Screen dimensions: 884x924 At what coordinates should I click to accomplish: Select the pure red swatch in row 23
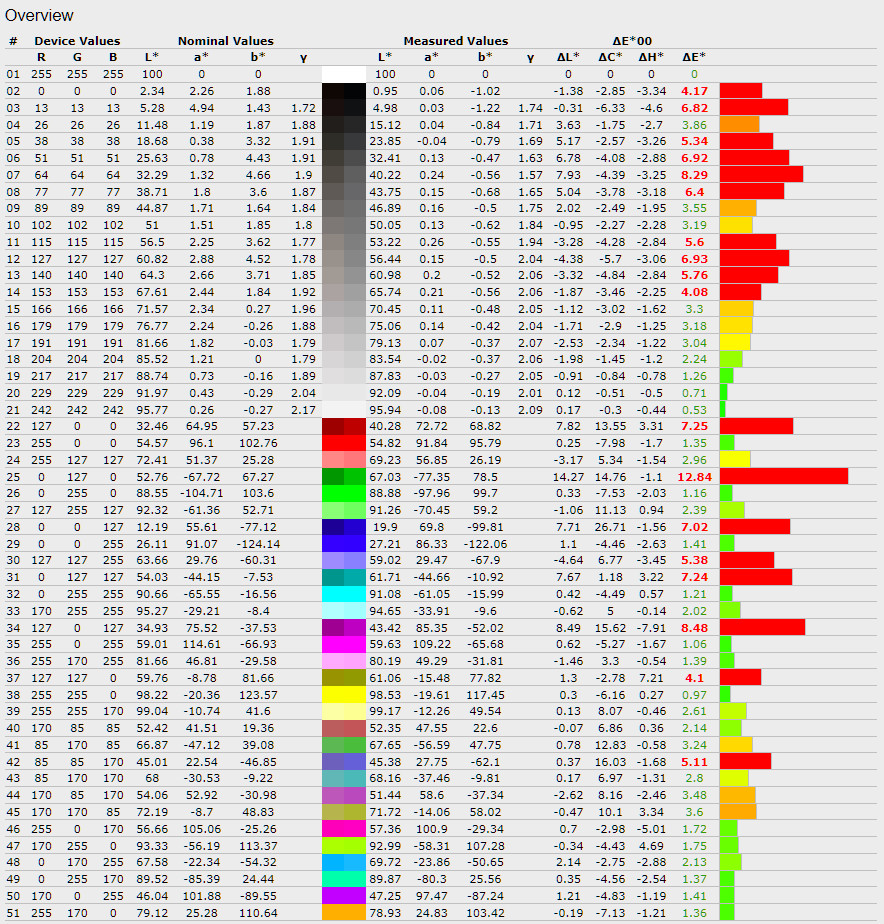point(344,442)
